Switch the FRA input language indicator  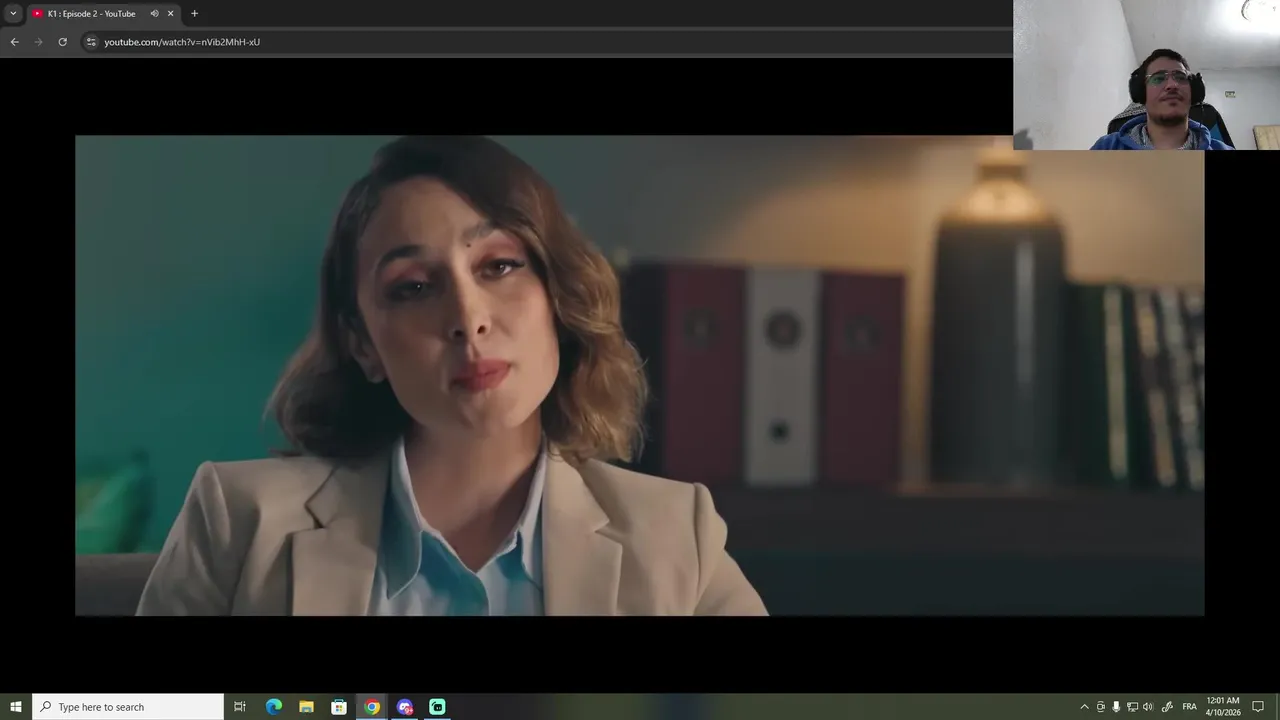tap(1189, 707)
